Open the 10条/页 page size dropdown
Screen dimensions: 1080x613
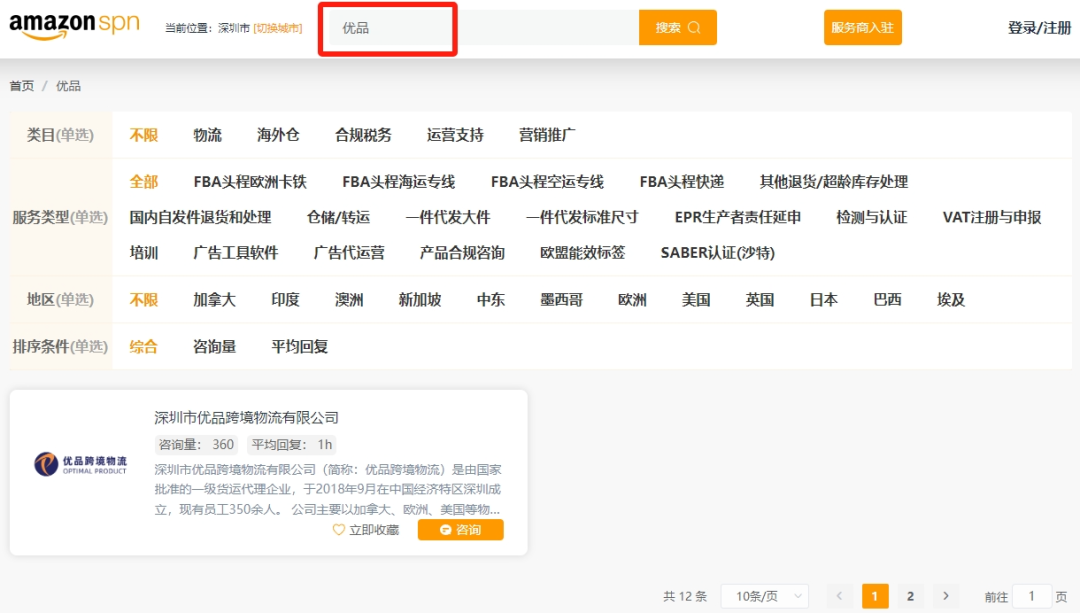pos(765,596)
